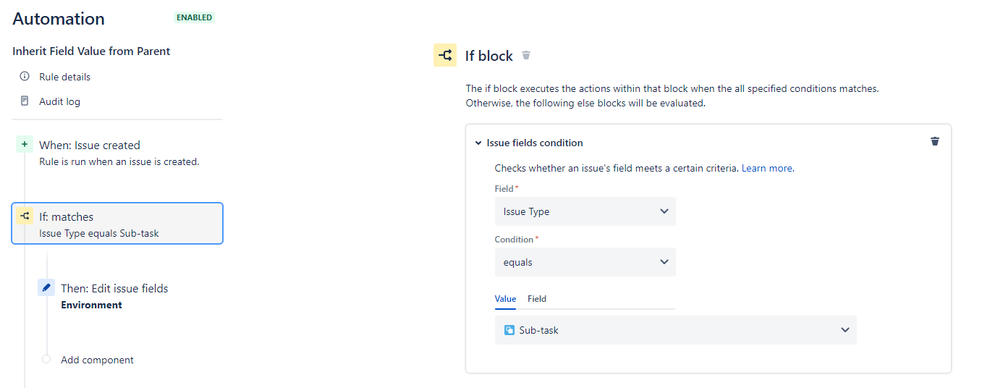The height and width of the screenshot is (388, 998).
Task: Collapse the Issue fields condition section
Action: [x=478, y=142]
